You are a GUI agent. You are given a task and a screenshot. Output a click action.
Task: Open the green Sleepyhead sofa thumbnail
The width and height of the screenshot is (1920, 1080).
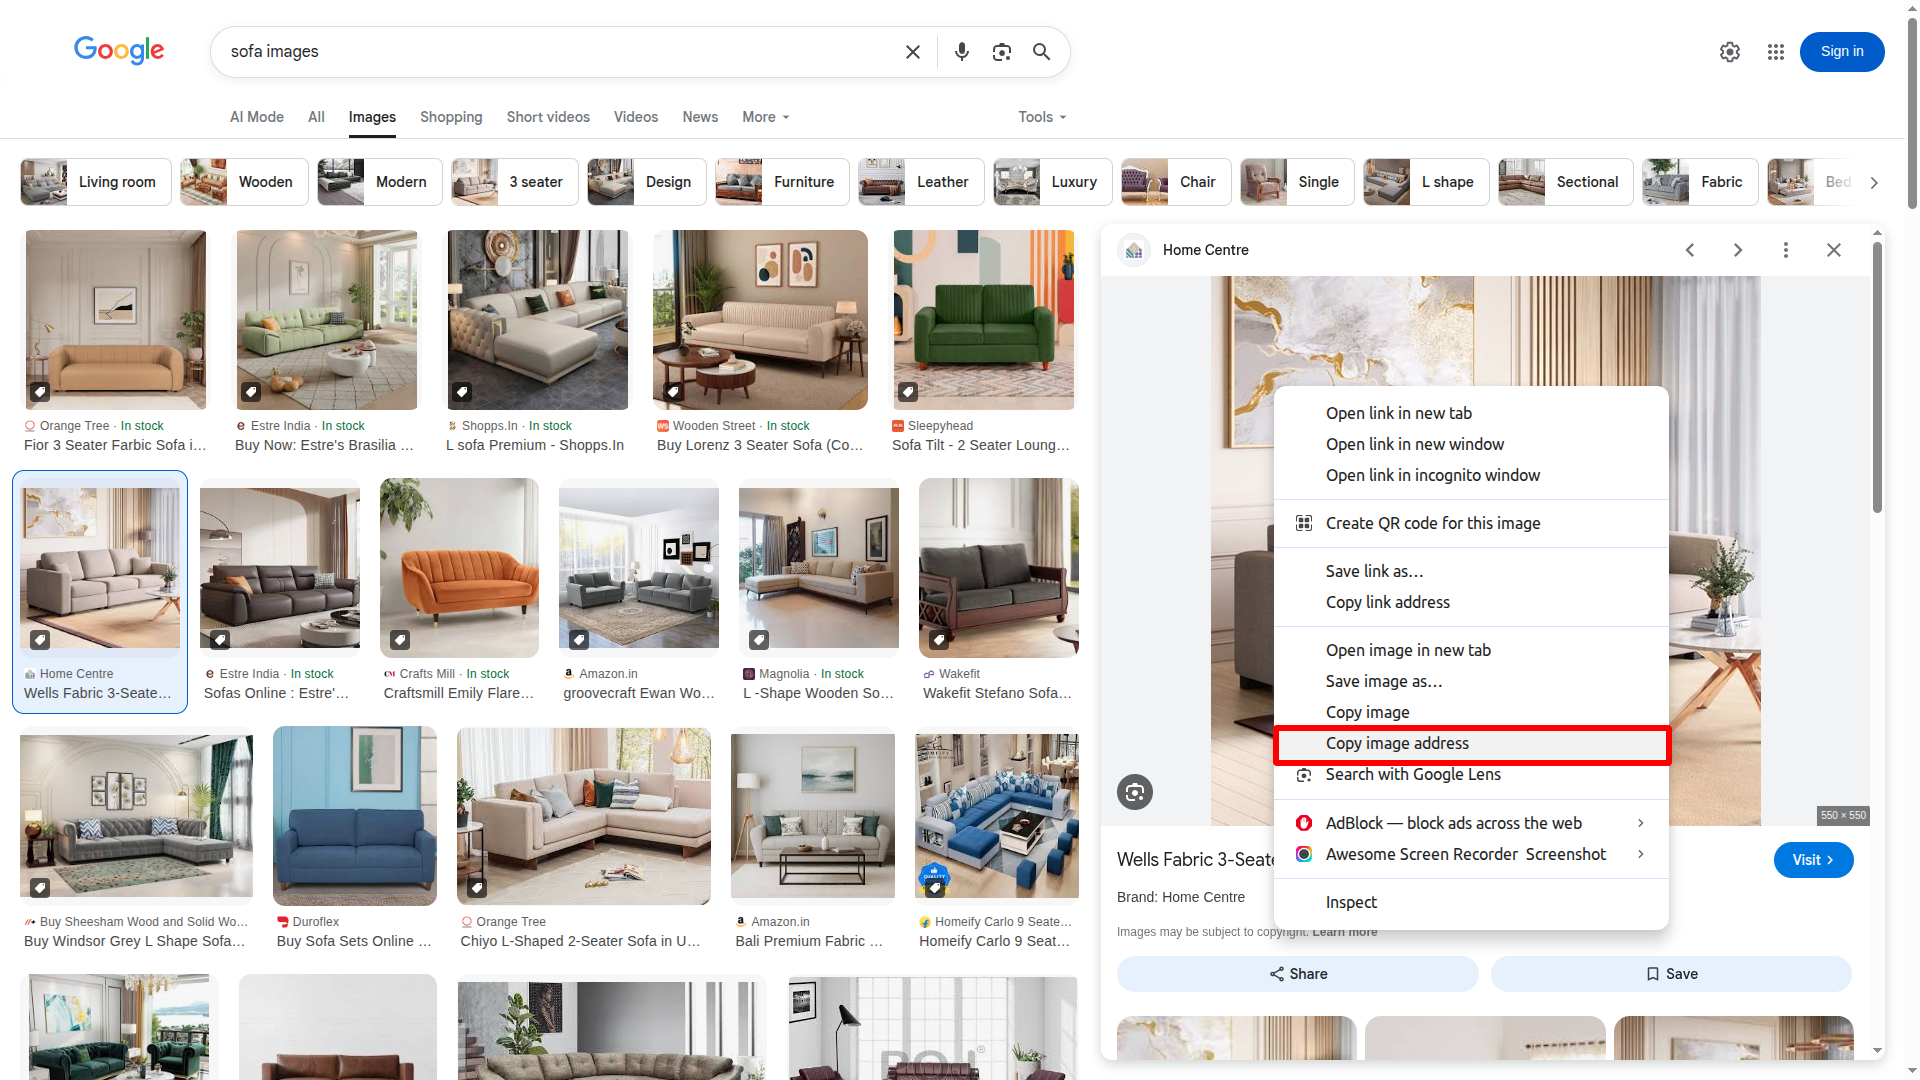984,320
